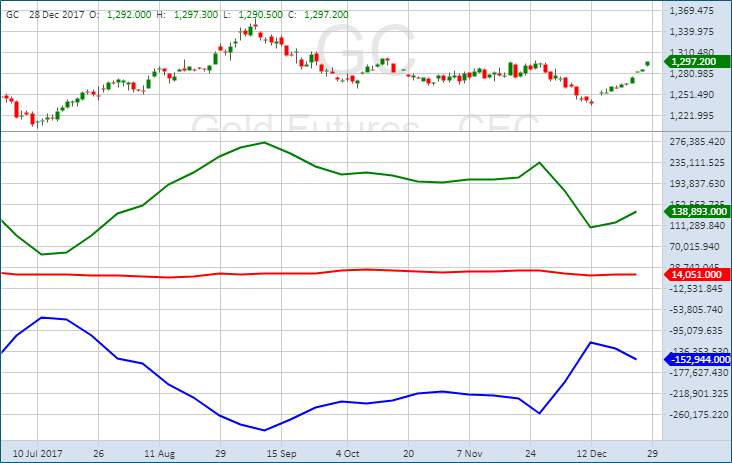Screen dimensions: 732x463
Task: Click the 1,369.475 price axis label
Action: (691, 10)
